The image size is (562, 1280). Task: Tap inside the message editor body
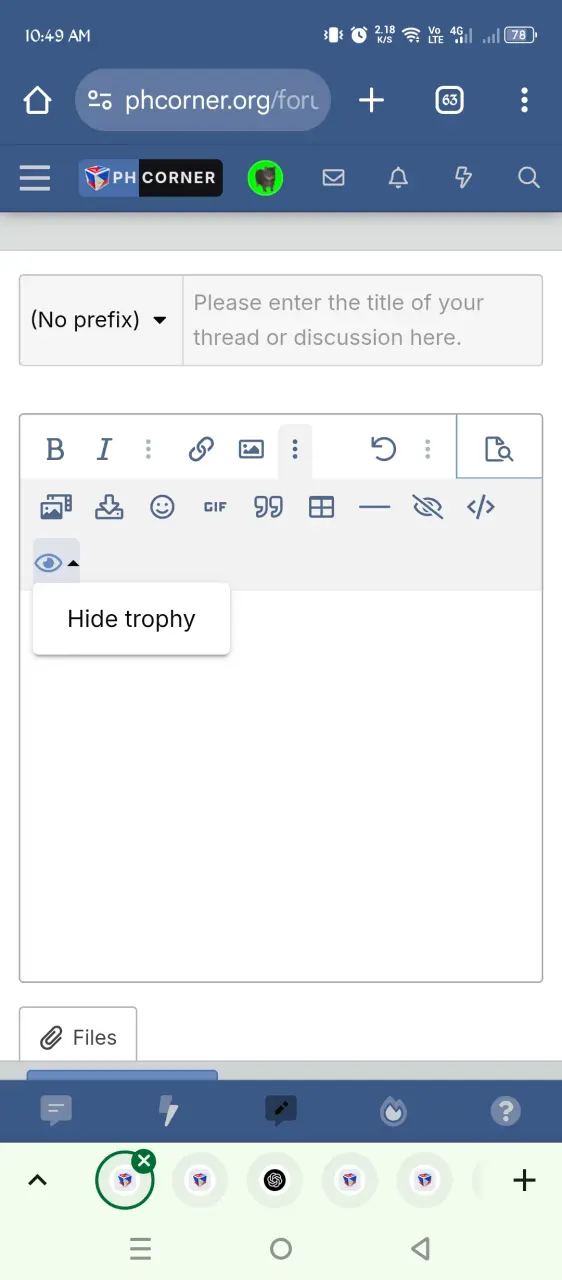click(281, 785)
